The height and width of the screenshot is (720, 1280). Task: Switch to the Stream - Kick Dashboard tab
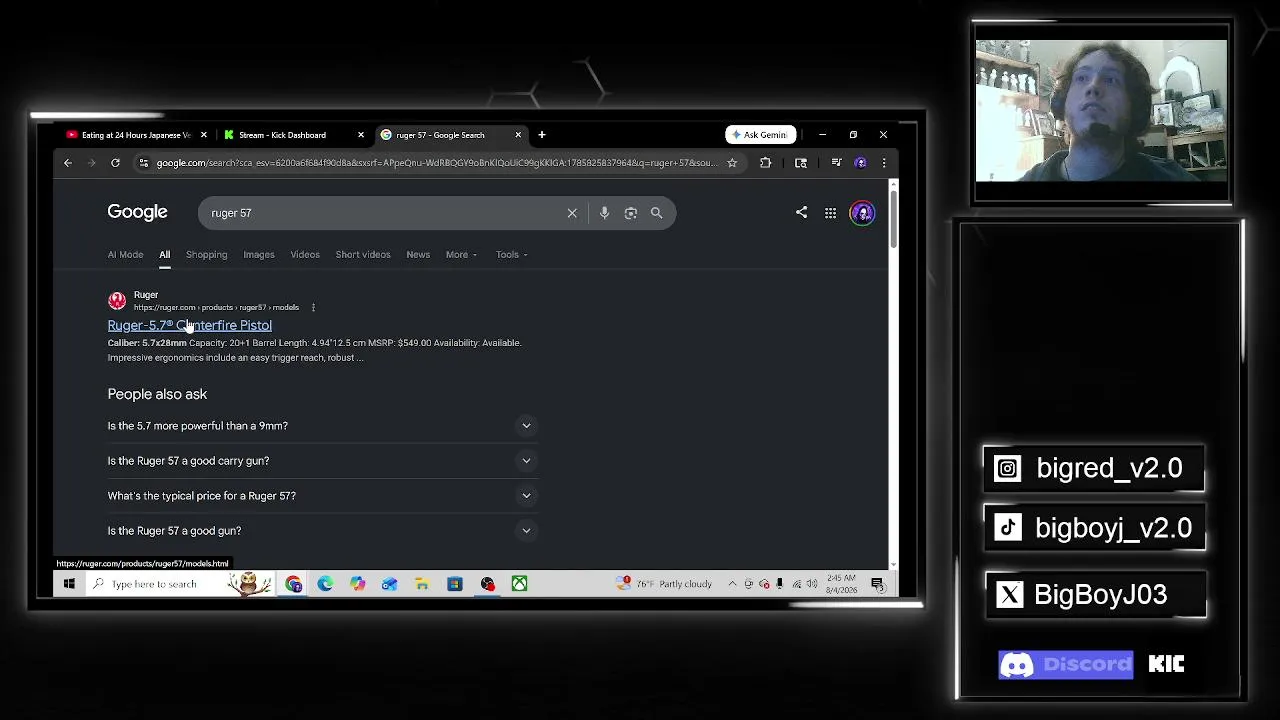(x=293, y=135)
